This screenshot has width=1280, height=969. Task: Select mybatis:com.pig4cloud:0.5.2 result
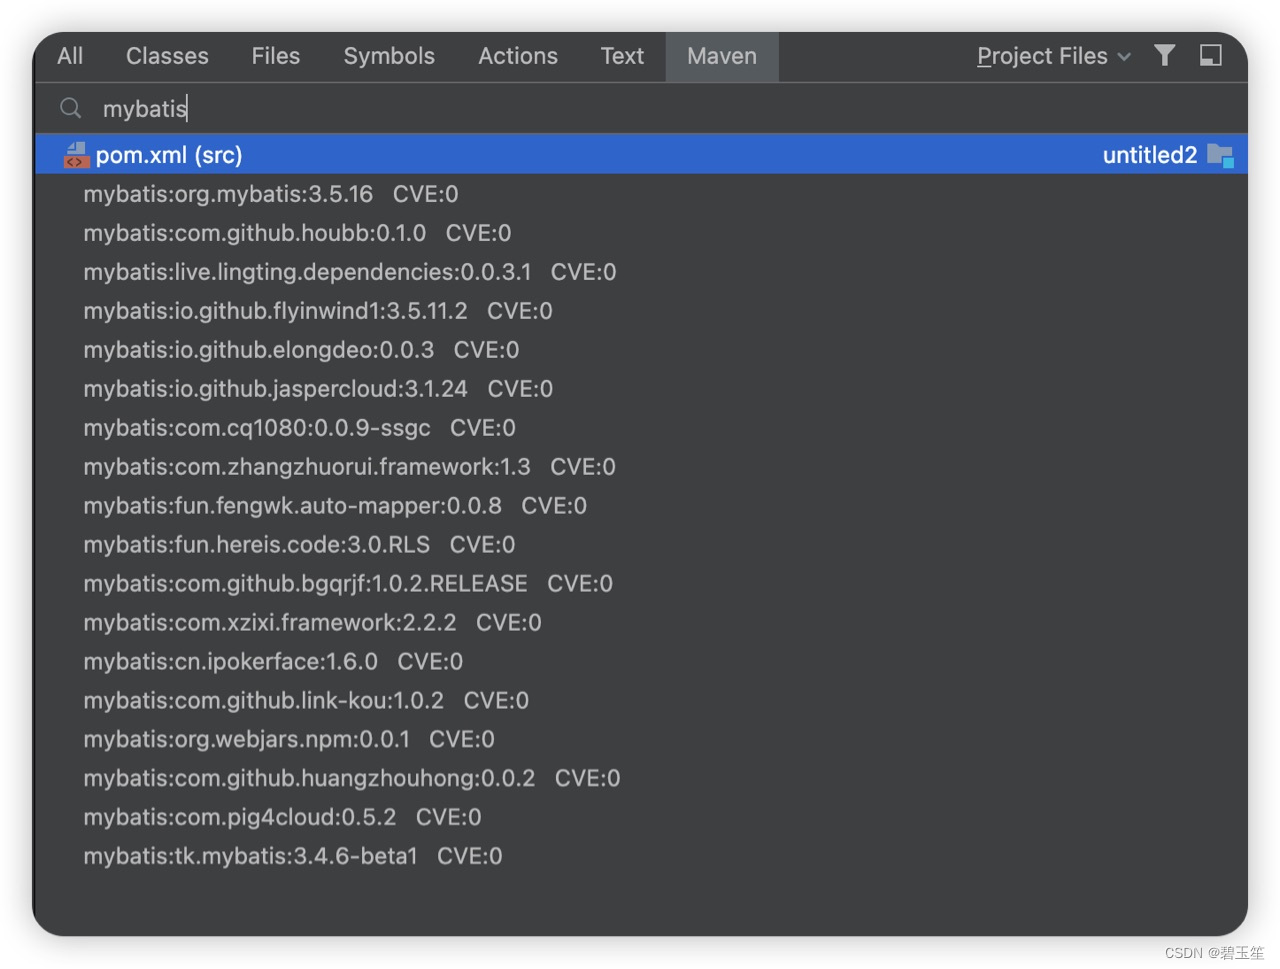[641, 818]
